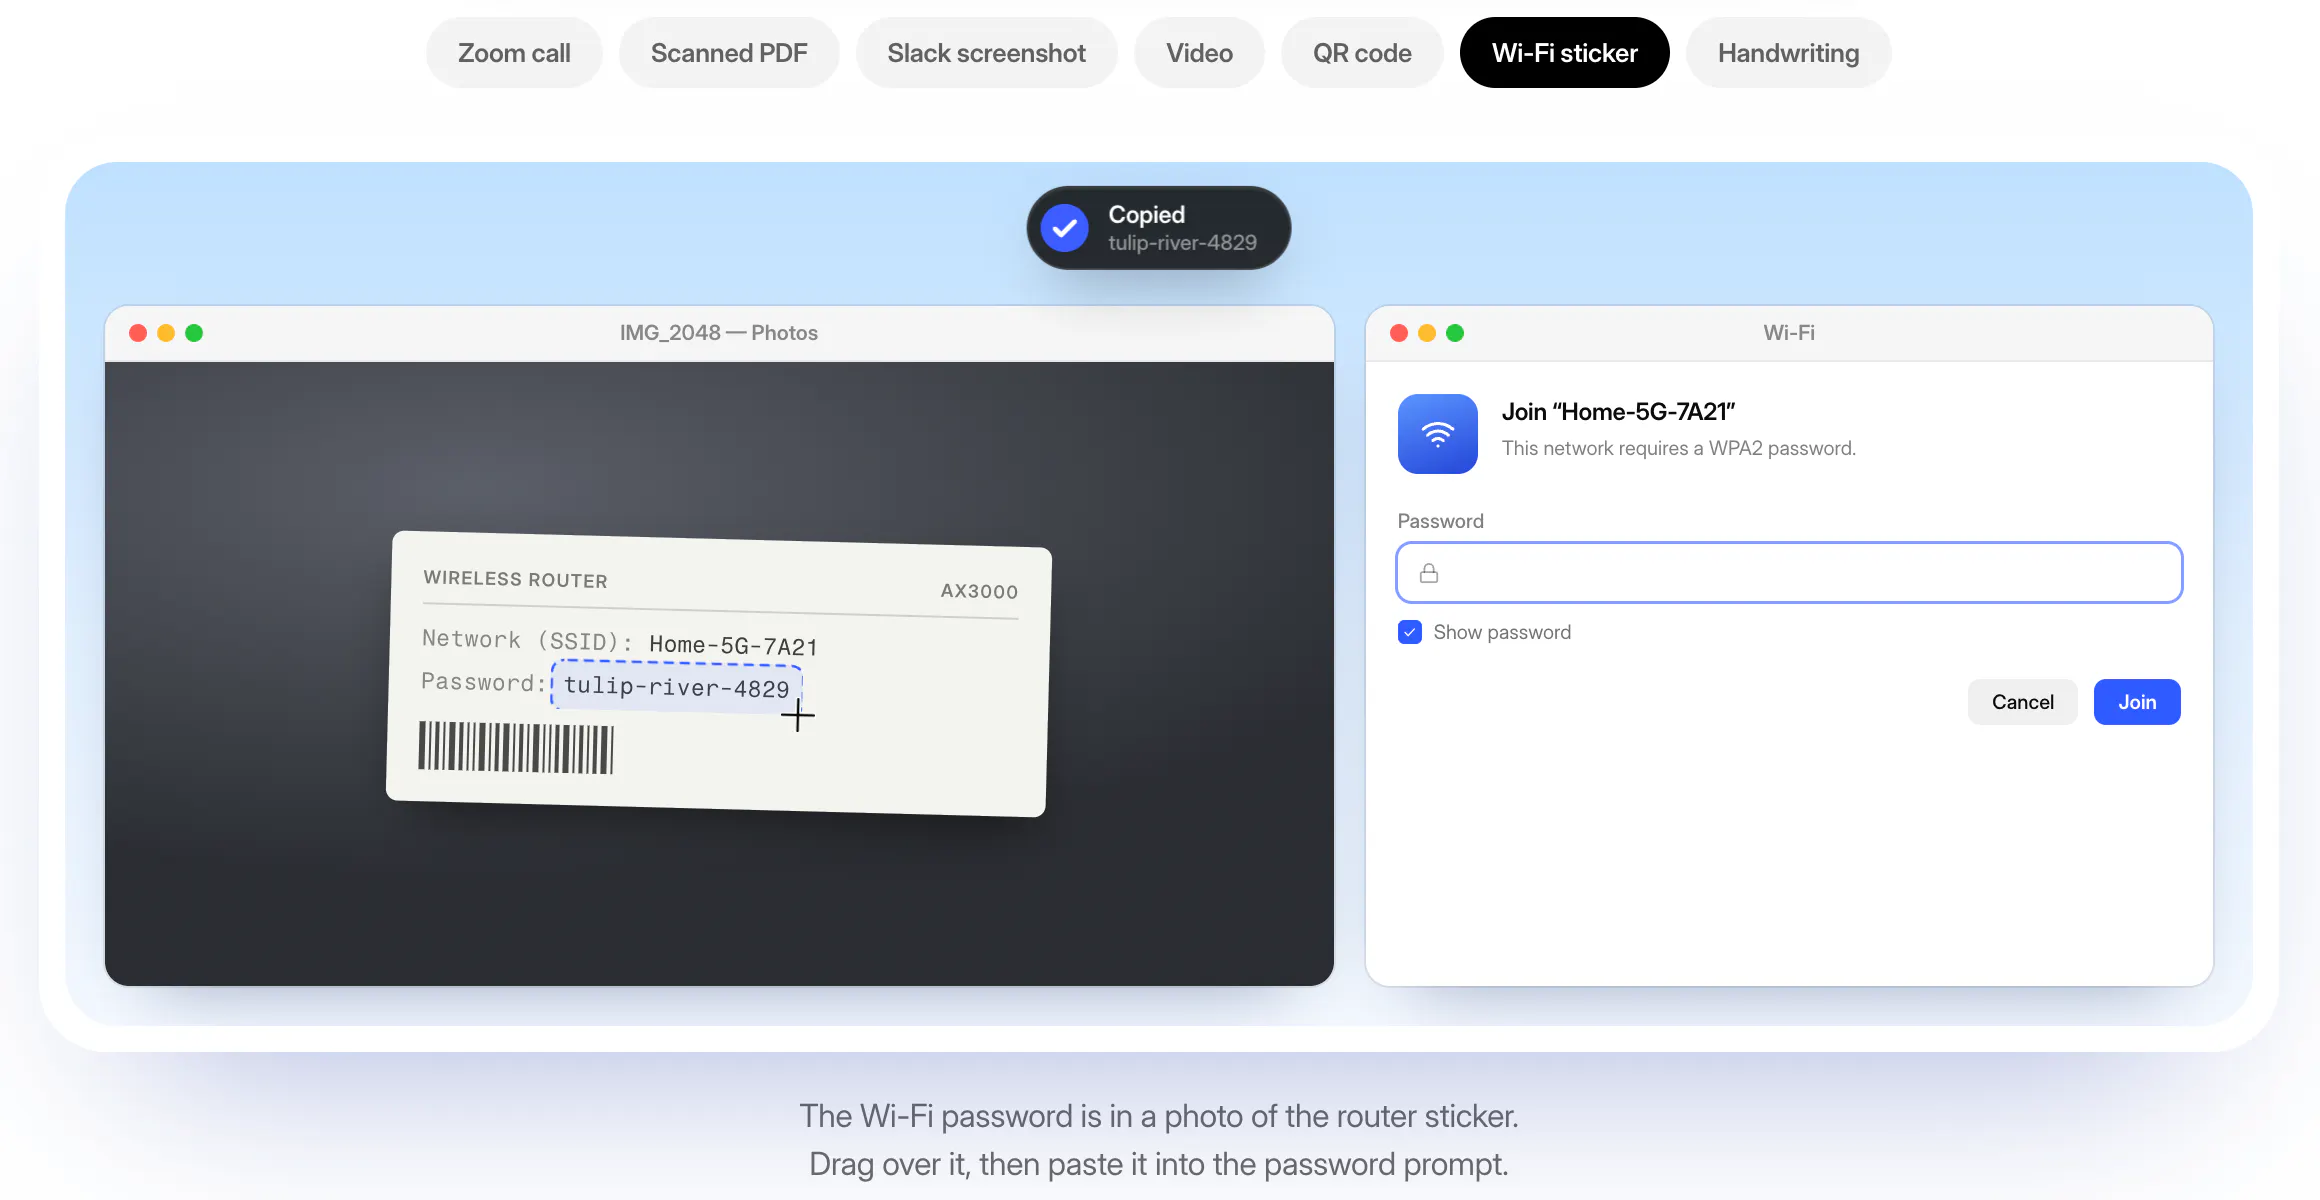Click the lock icon in password field

click(1429, 573)
